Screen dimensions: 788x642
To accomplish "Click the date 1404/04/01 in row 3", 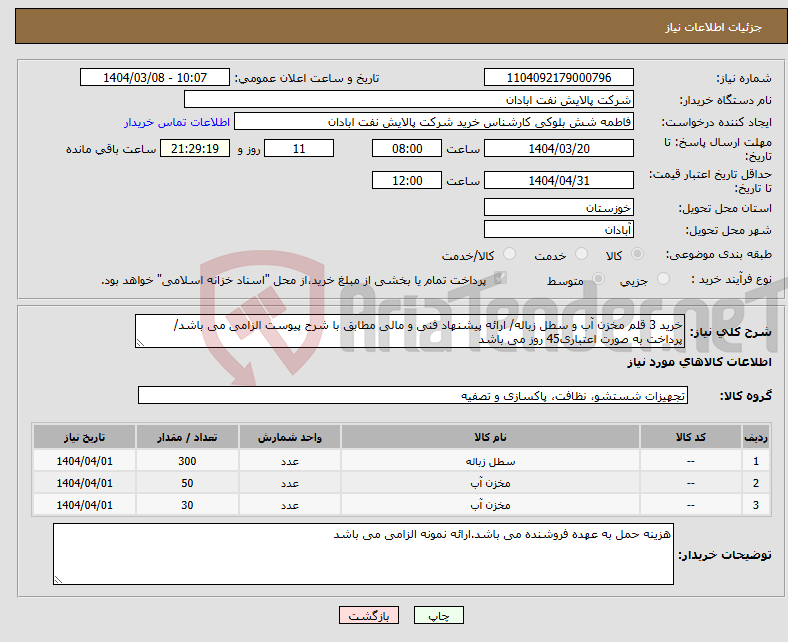I will click(84, 505).
